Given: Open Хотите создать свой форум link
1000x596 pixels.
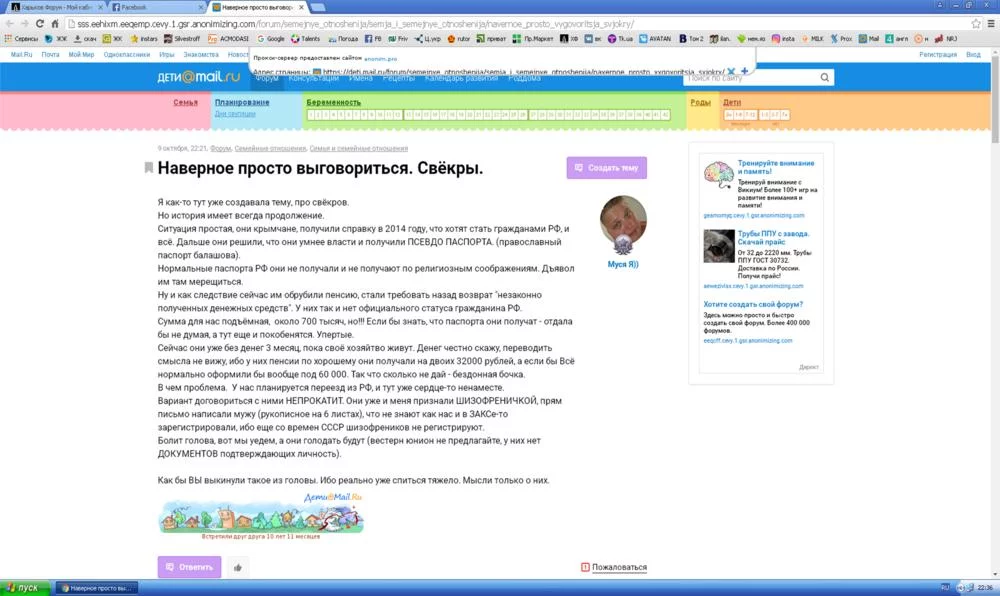Looking at the screenshot, I should [753, 305].
